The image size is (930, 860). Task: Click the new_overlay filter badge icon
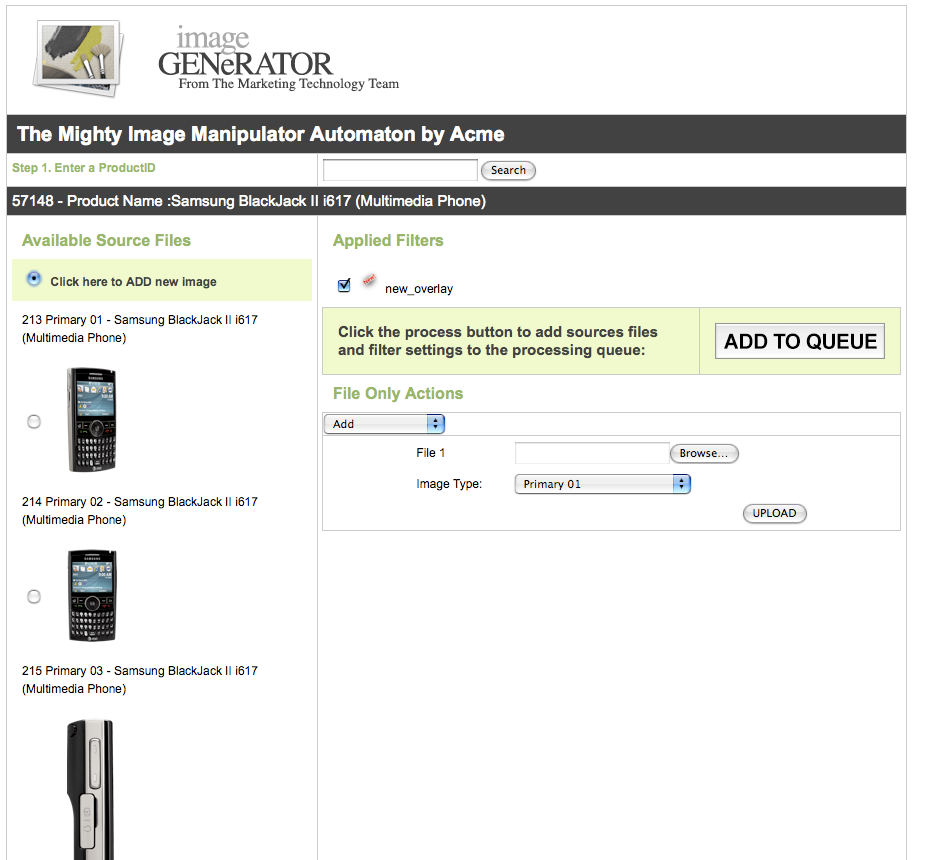(x=368, y=281)
